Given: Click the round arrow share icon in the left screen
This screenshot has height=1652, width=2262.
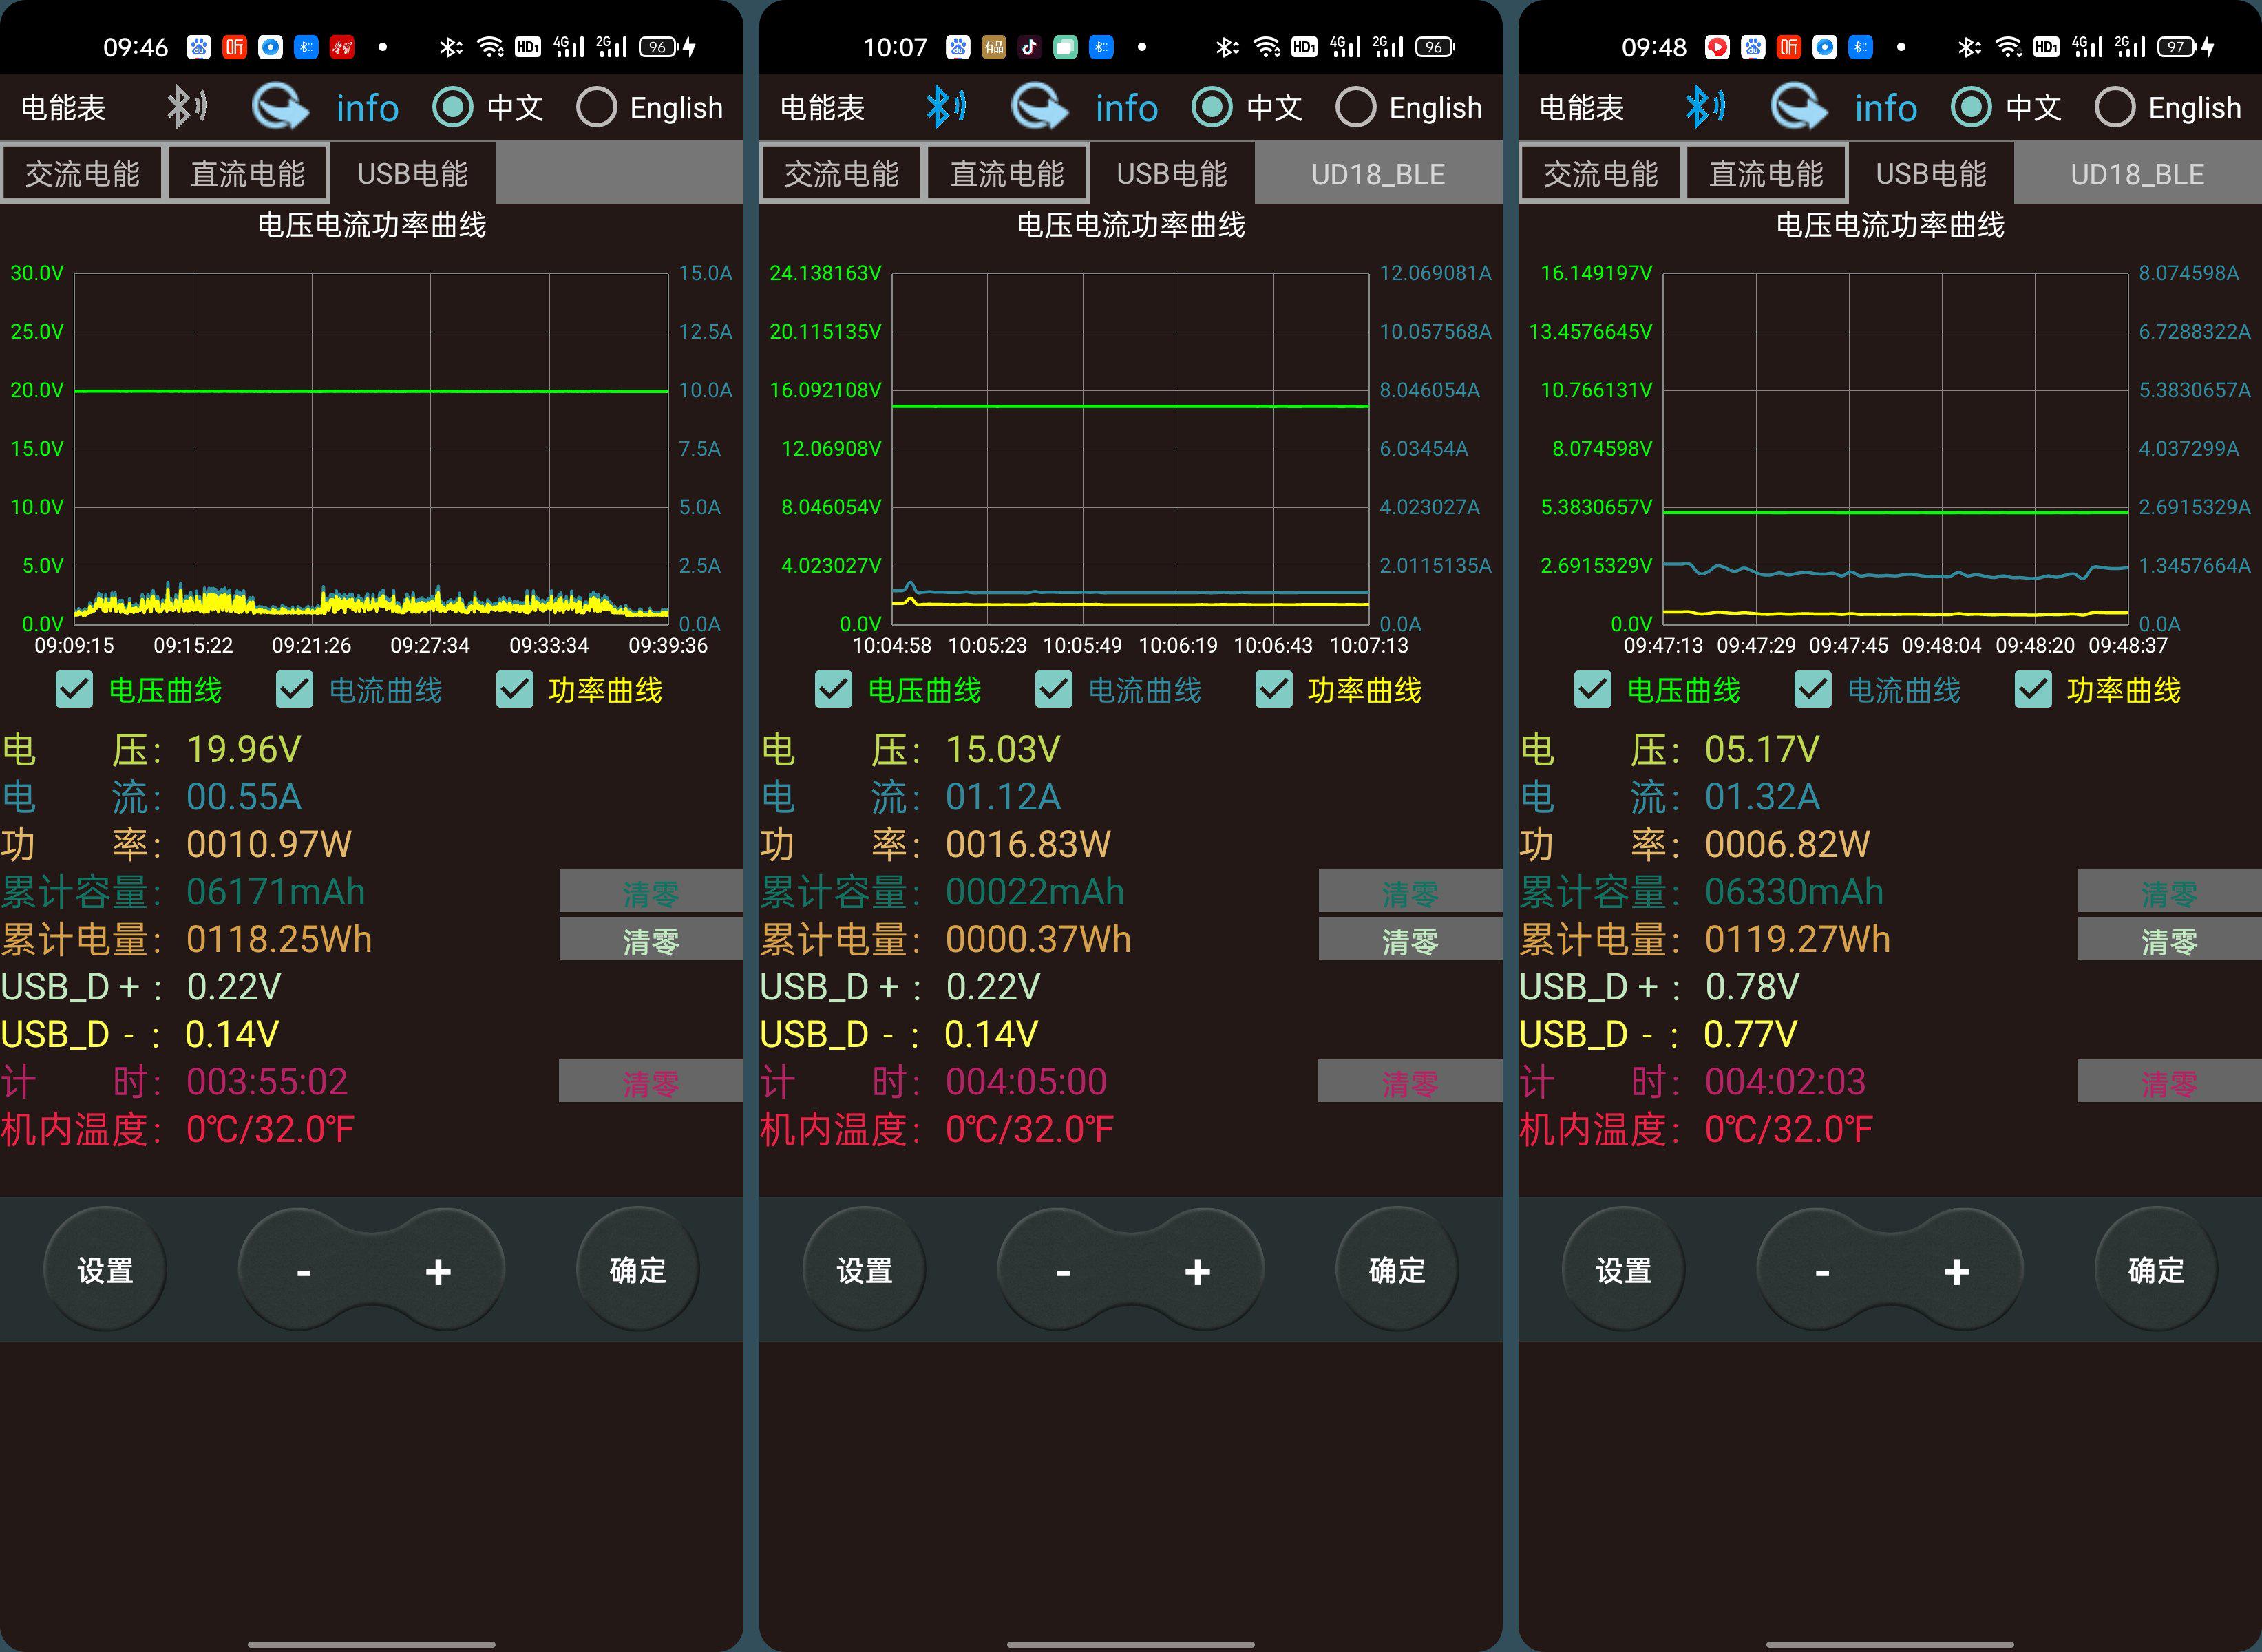Looking at the screenshot, I should 280,107.
